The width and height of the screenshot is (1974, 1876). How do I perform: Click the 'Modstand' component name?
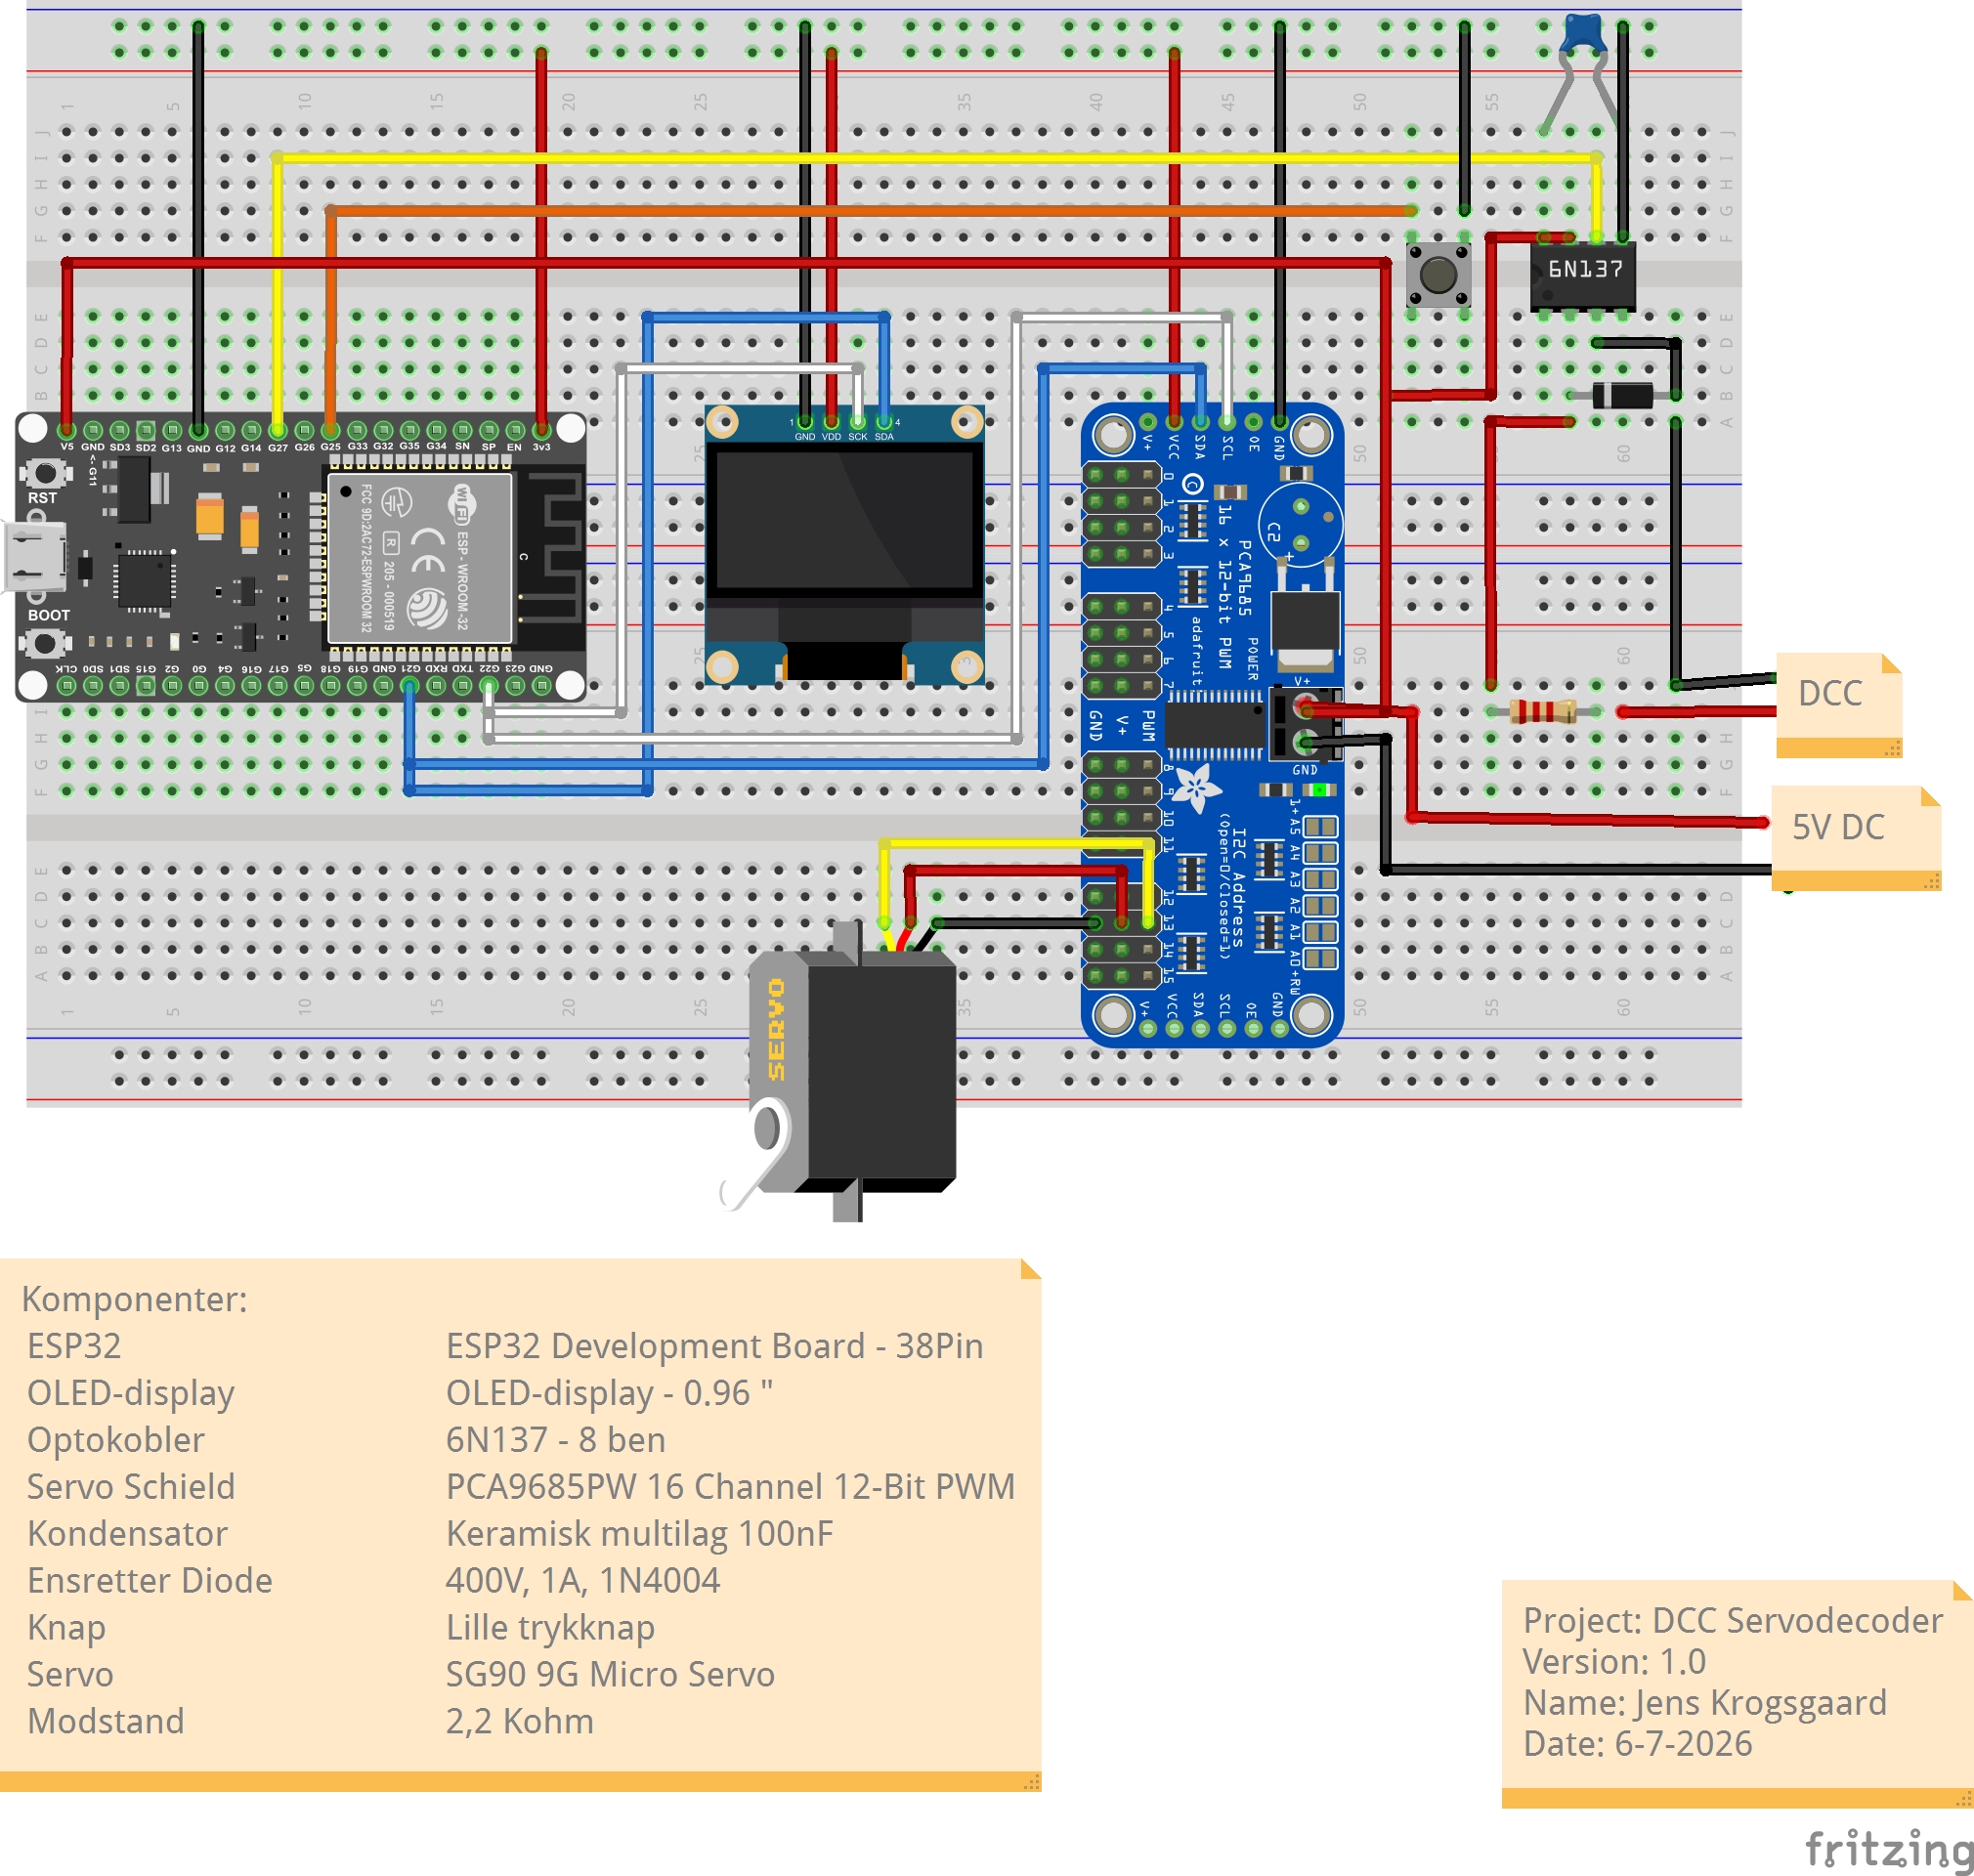(106, 1722)
